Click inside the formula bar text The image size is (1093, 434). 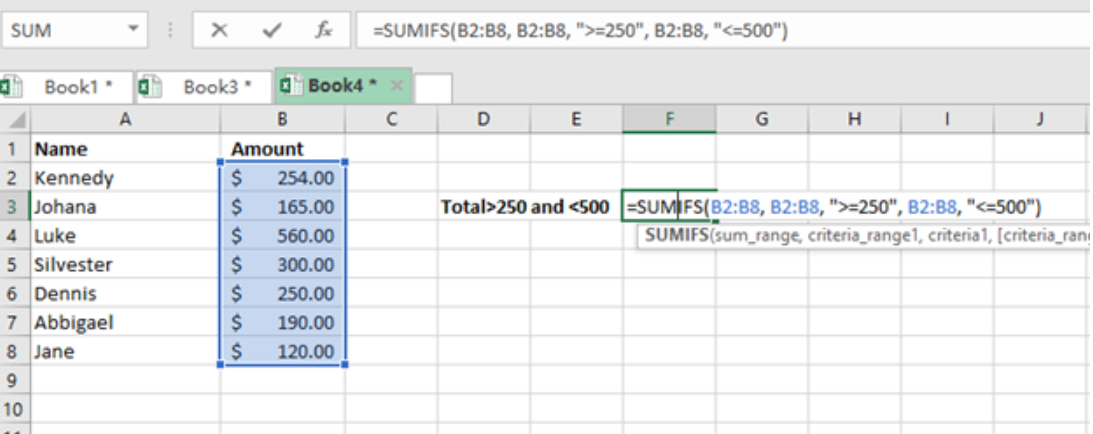[580, 31]
